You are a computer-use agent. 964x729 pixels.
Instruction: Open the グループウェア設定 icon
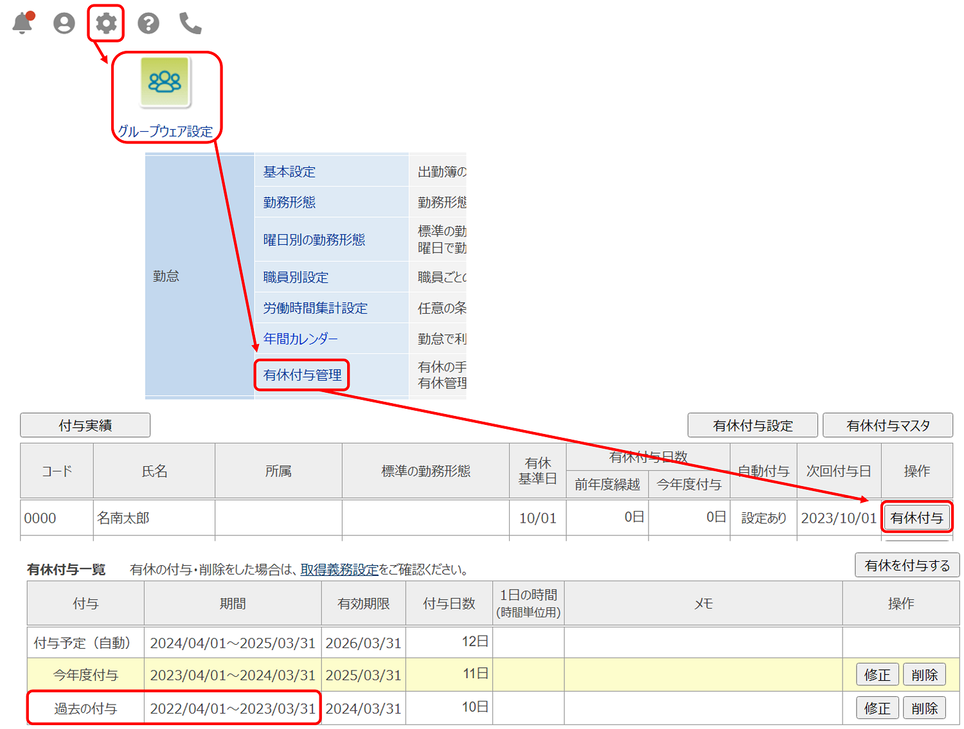coord(165,83)
